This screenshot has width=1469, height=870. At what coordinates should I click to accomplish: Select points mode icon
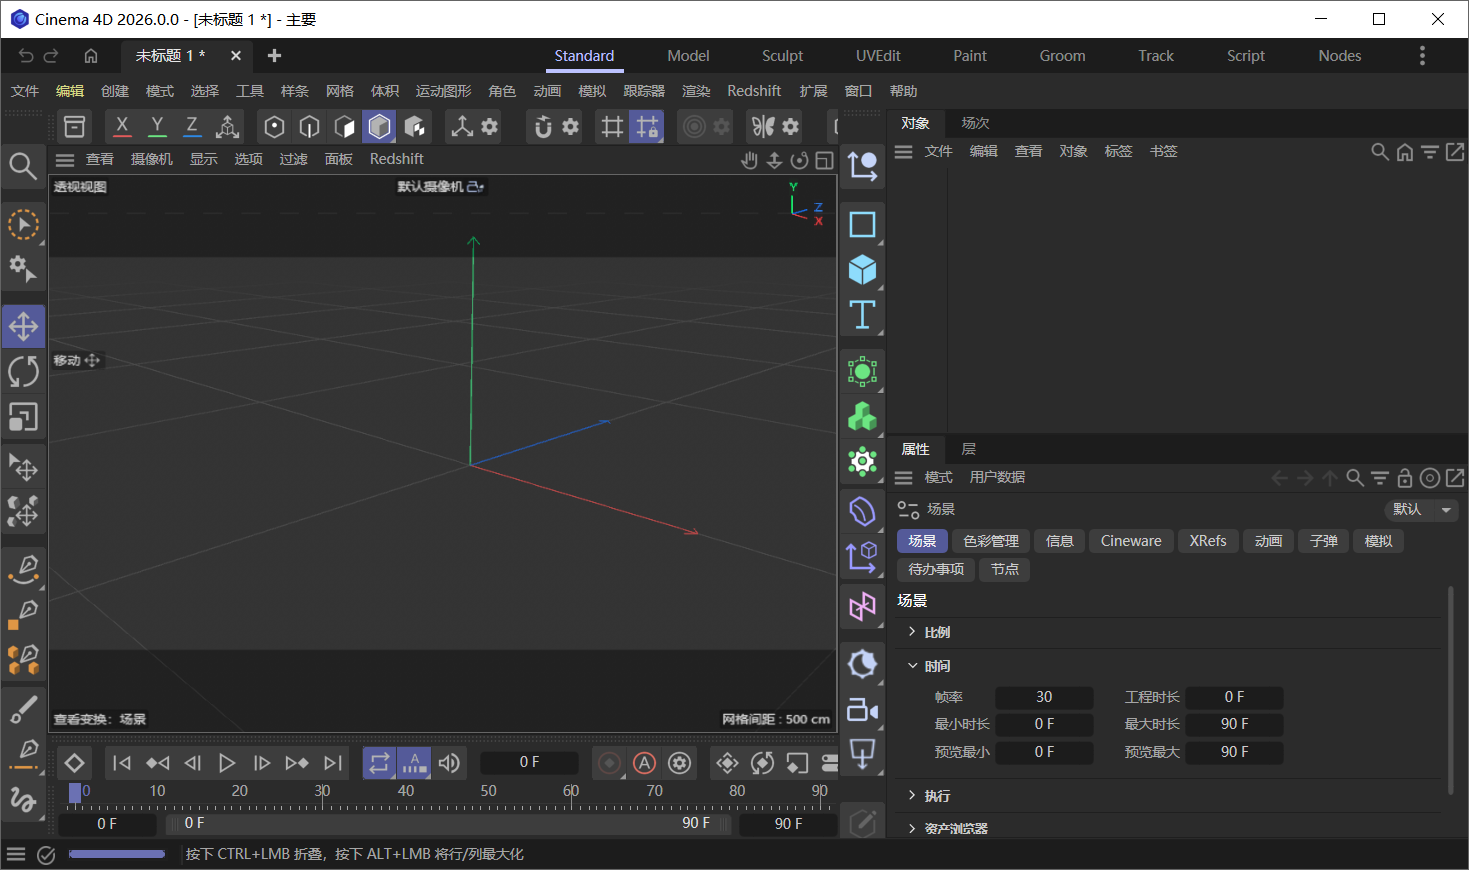[274, 126]
